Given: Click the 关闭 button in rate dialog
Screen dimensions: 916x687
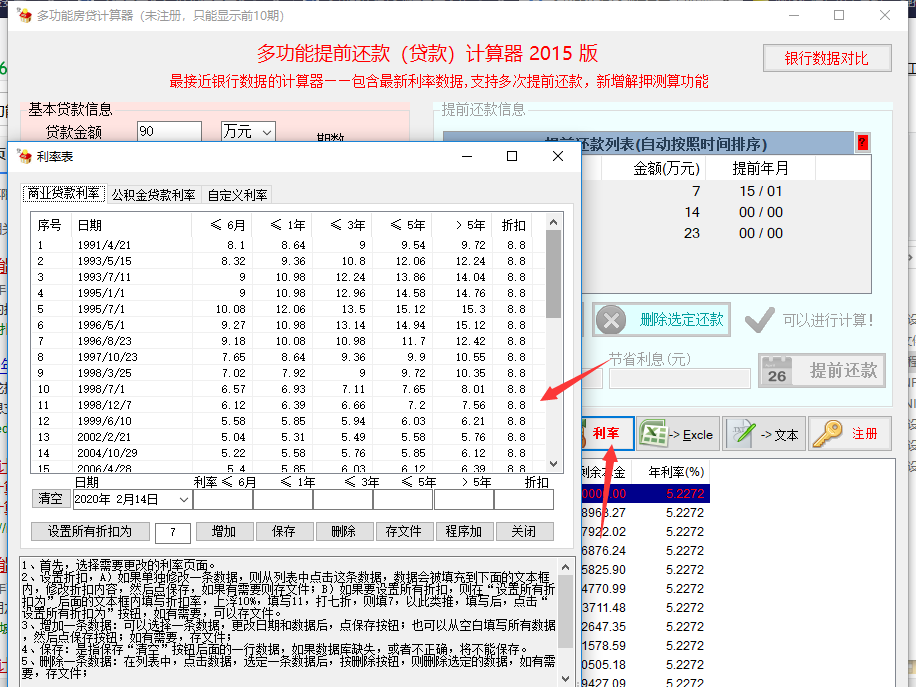Looking at the screenshot, I should point(523,531).
